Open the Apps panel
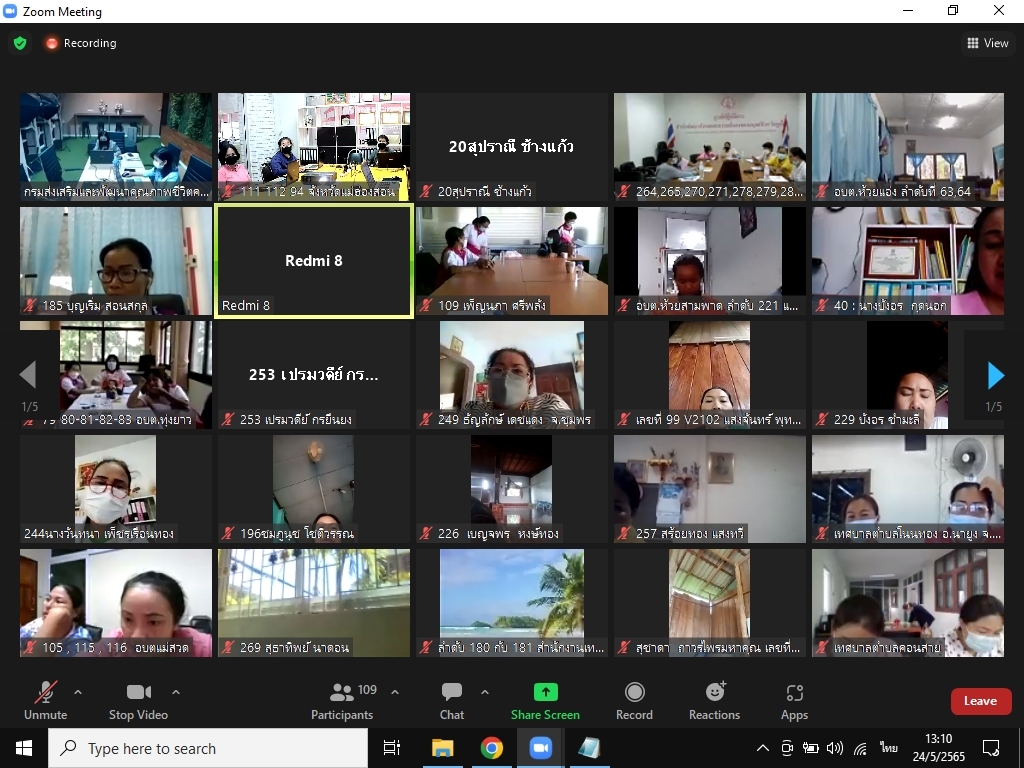The width and height of the screenshot is (1024, 768). click(x=794, y=700)
